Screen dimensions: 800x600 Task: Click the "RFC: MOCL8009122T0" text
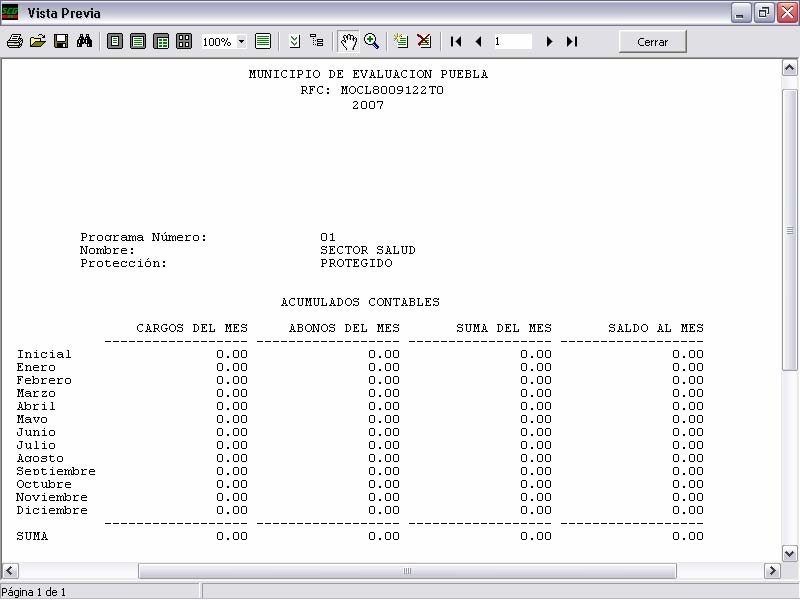(372, 90)
